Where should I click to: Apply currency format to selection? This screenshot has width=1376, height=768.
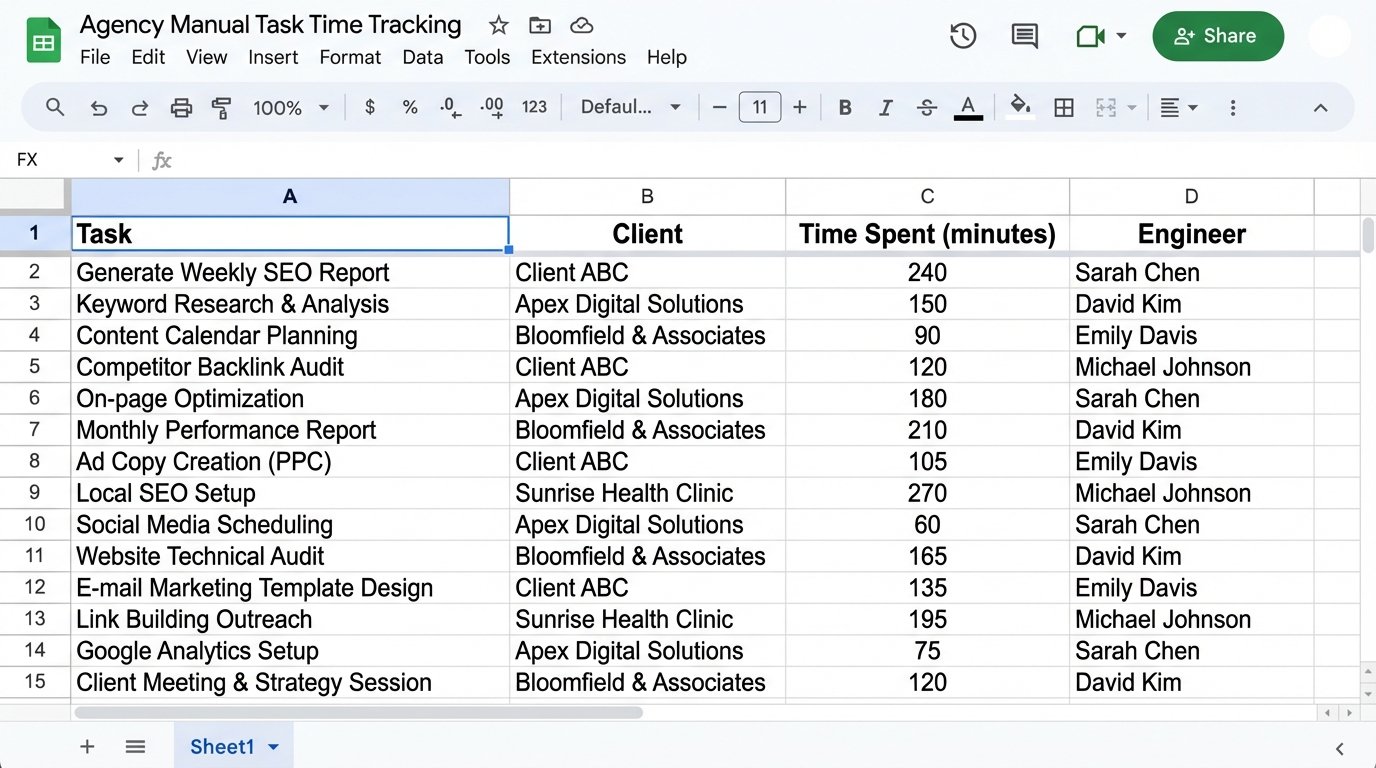tap(369, 107)
